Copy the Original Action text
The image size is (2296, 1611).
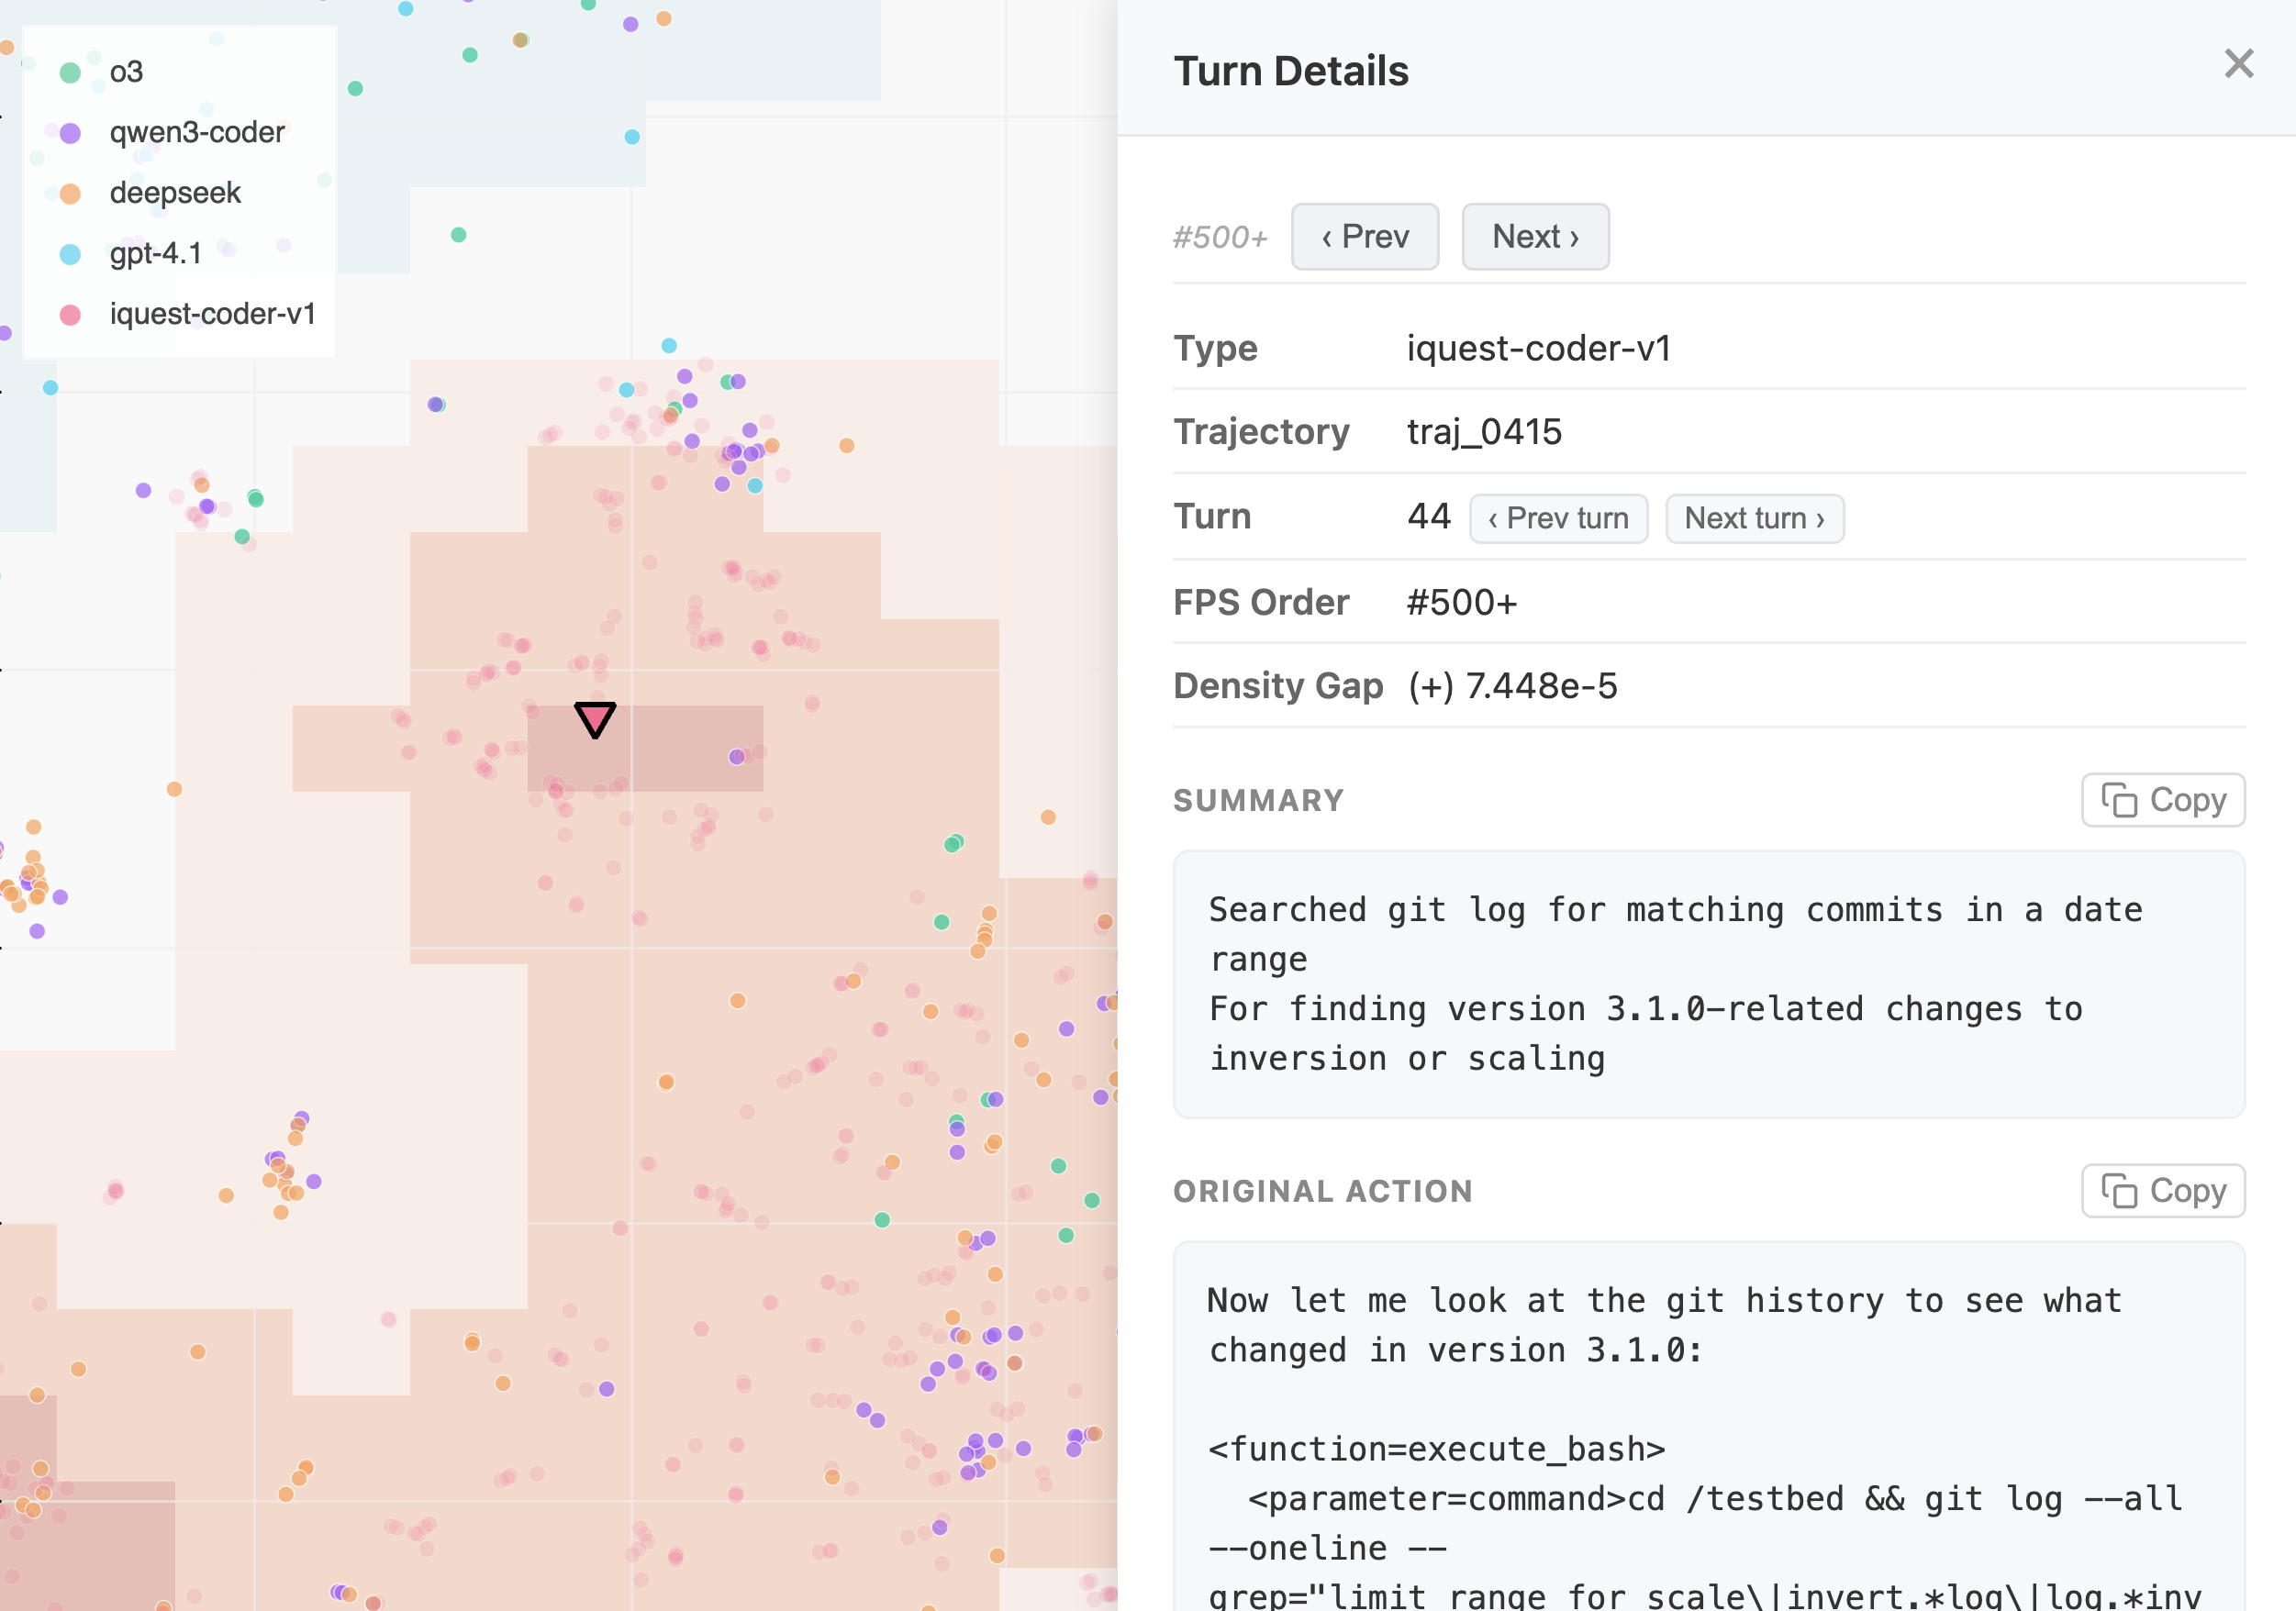[2162, 1191]
